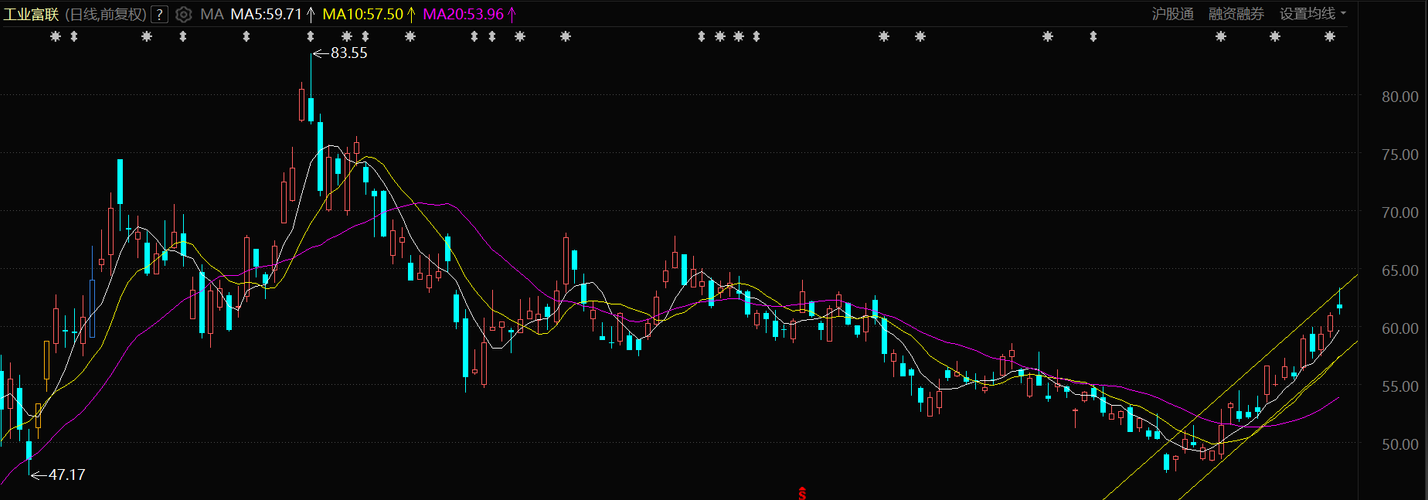The height and width of the screenshot is (500, 1428).
Task: Expand the 设置均线 dropdown arrow
Action: coord(1343,14)
